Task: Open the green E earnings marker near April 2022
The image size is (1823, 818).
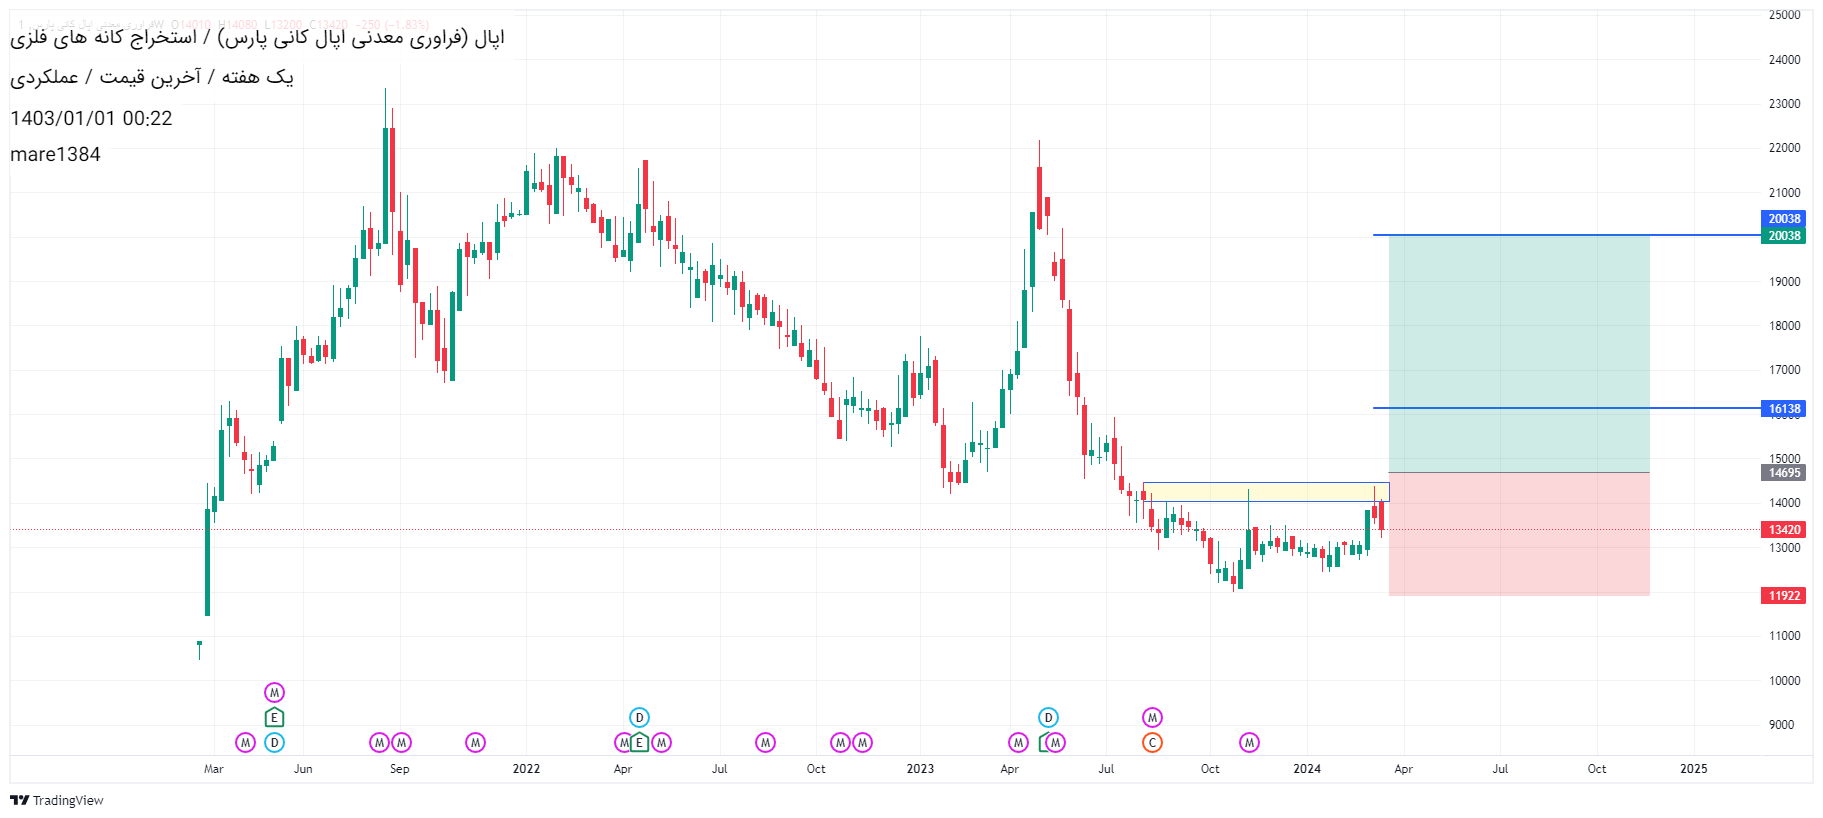Action: (639, 742)
